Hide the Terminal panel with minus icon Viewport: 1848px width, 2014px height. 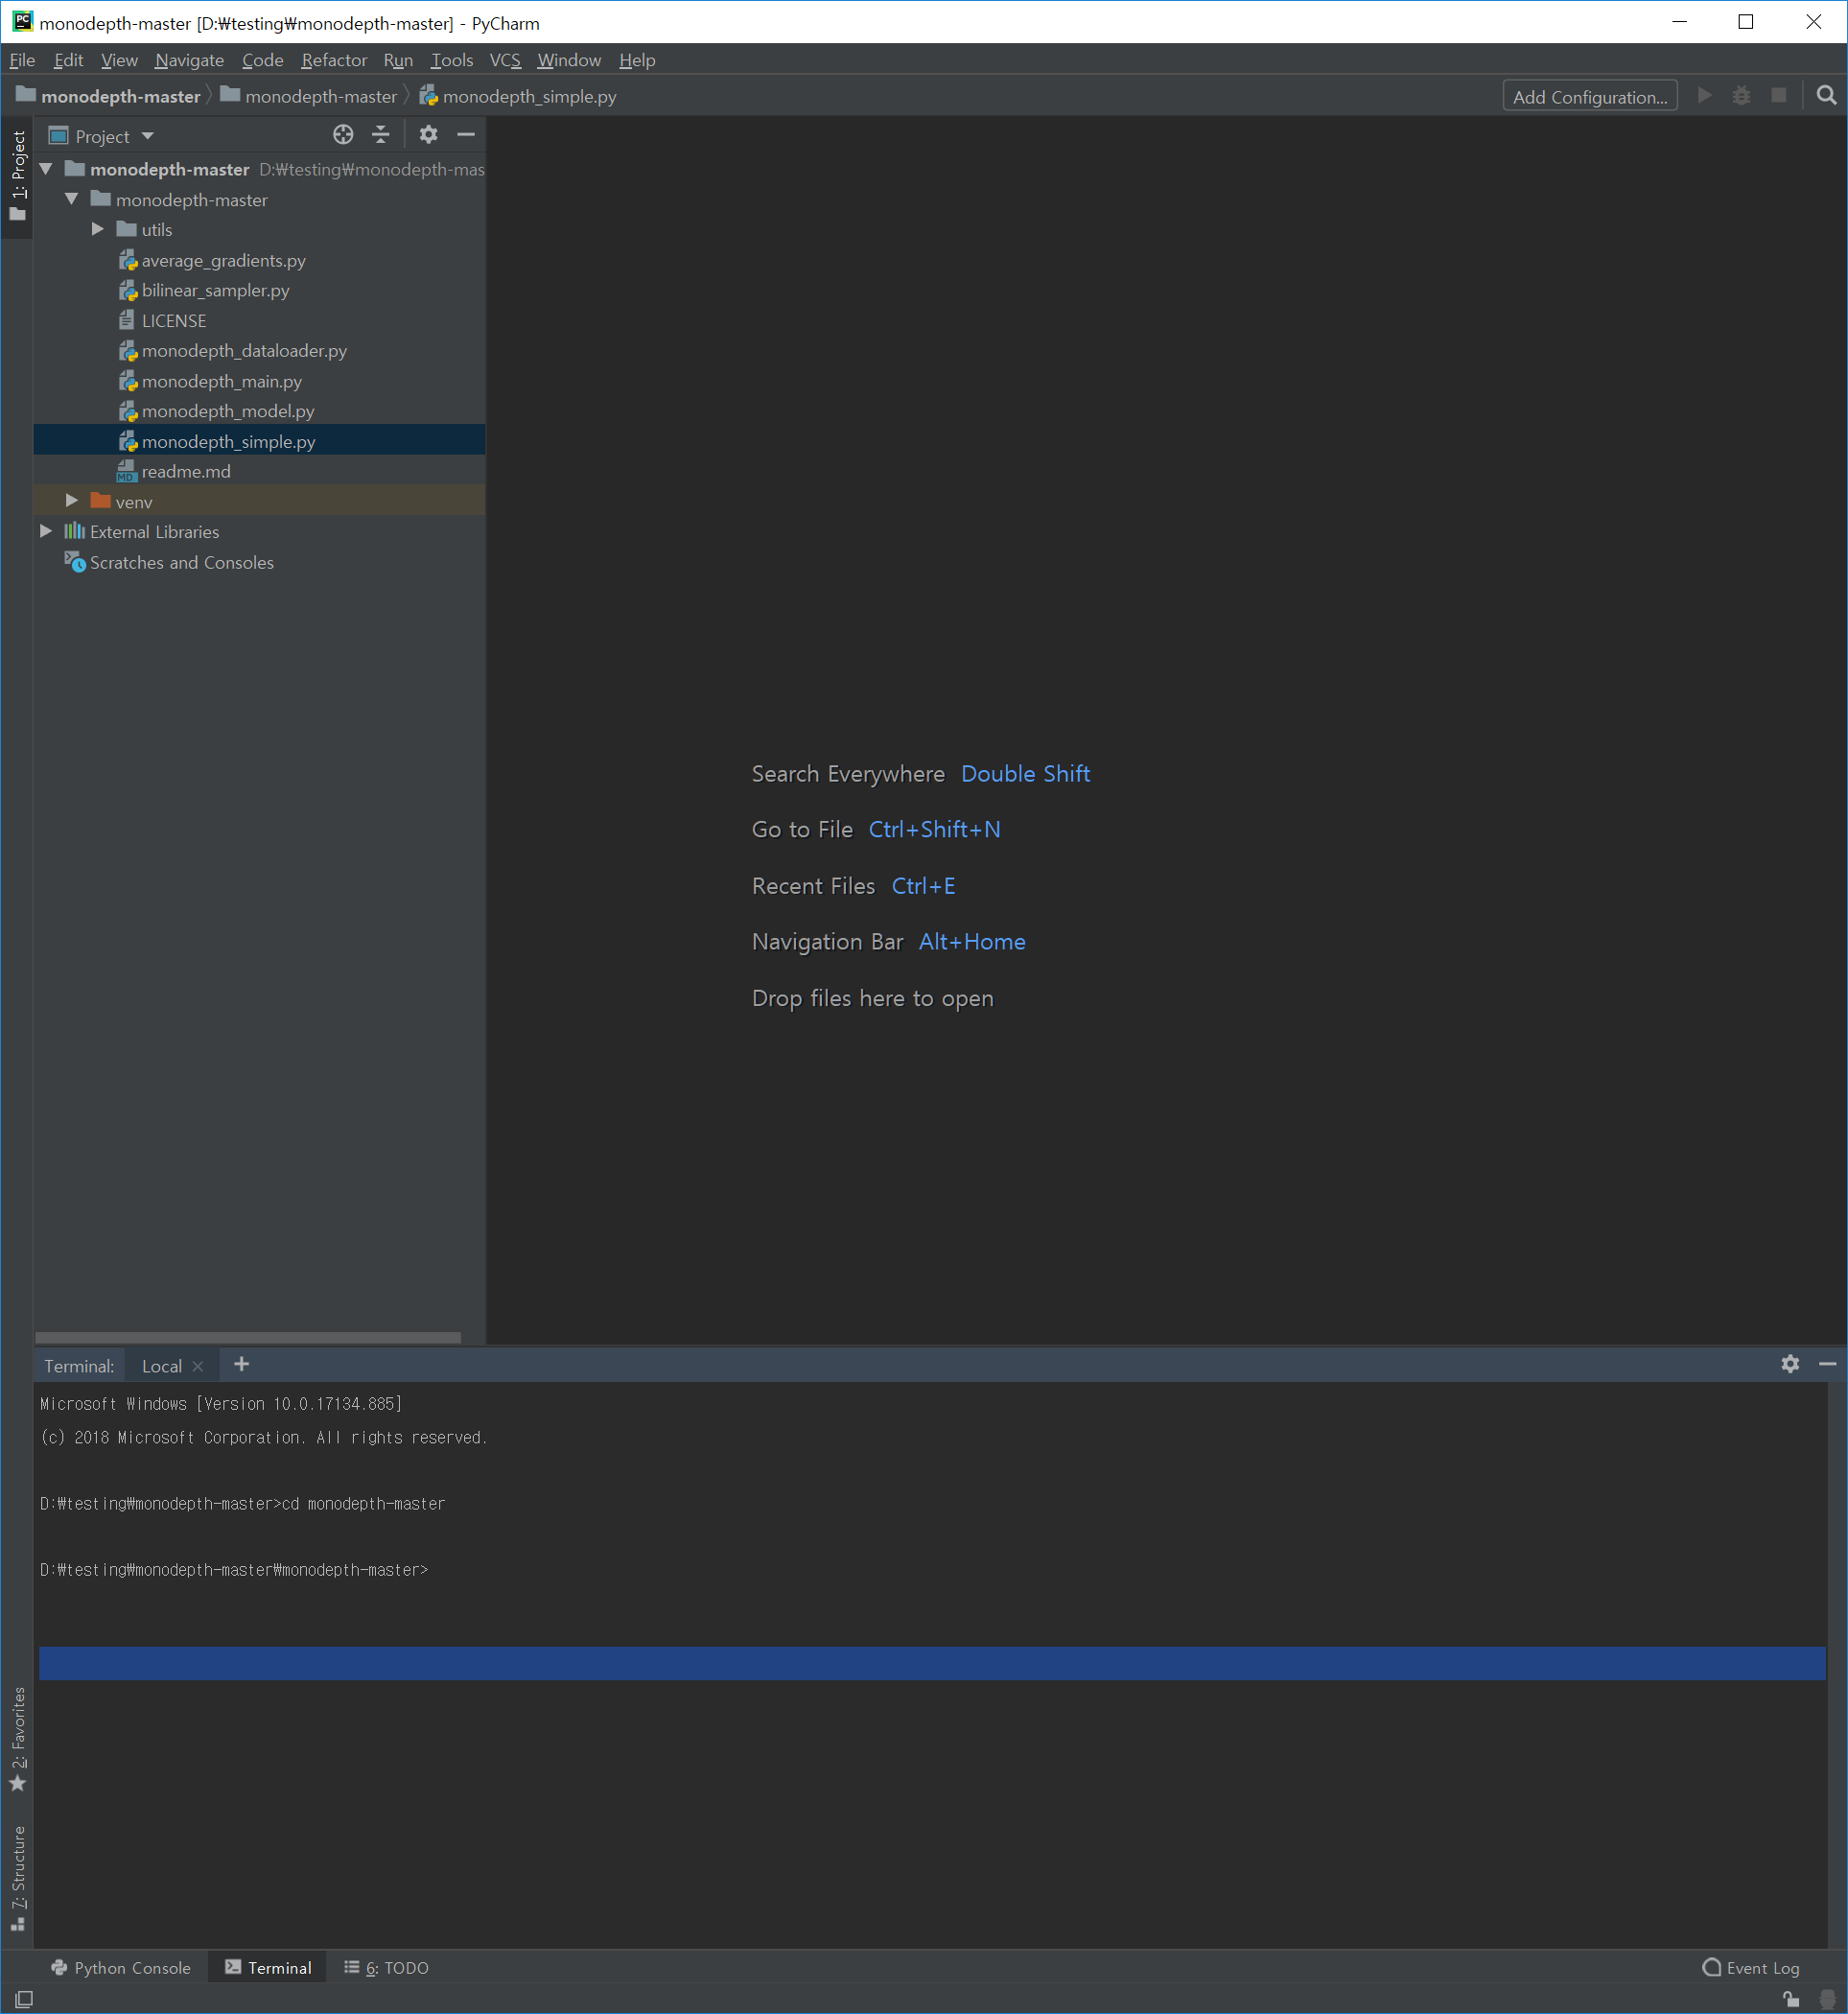tap(1827, 1364)
